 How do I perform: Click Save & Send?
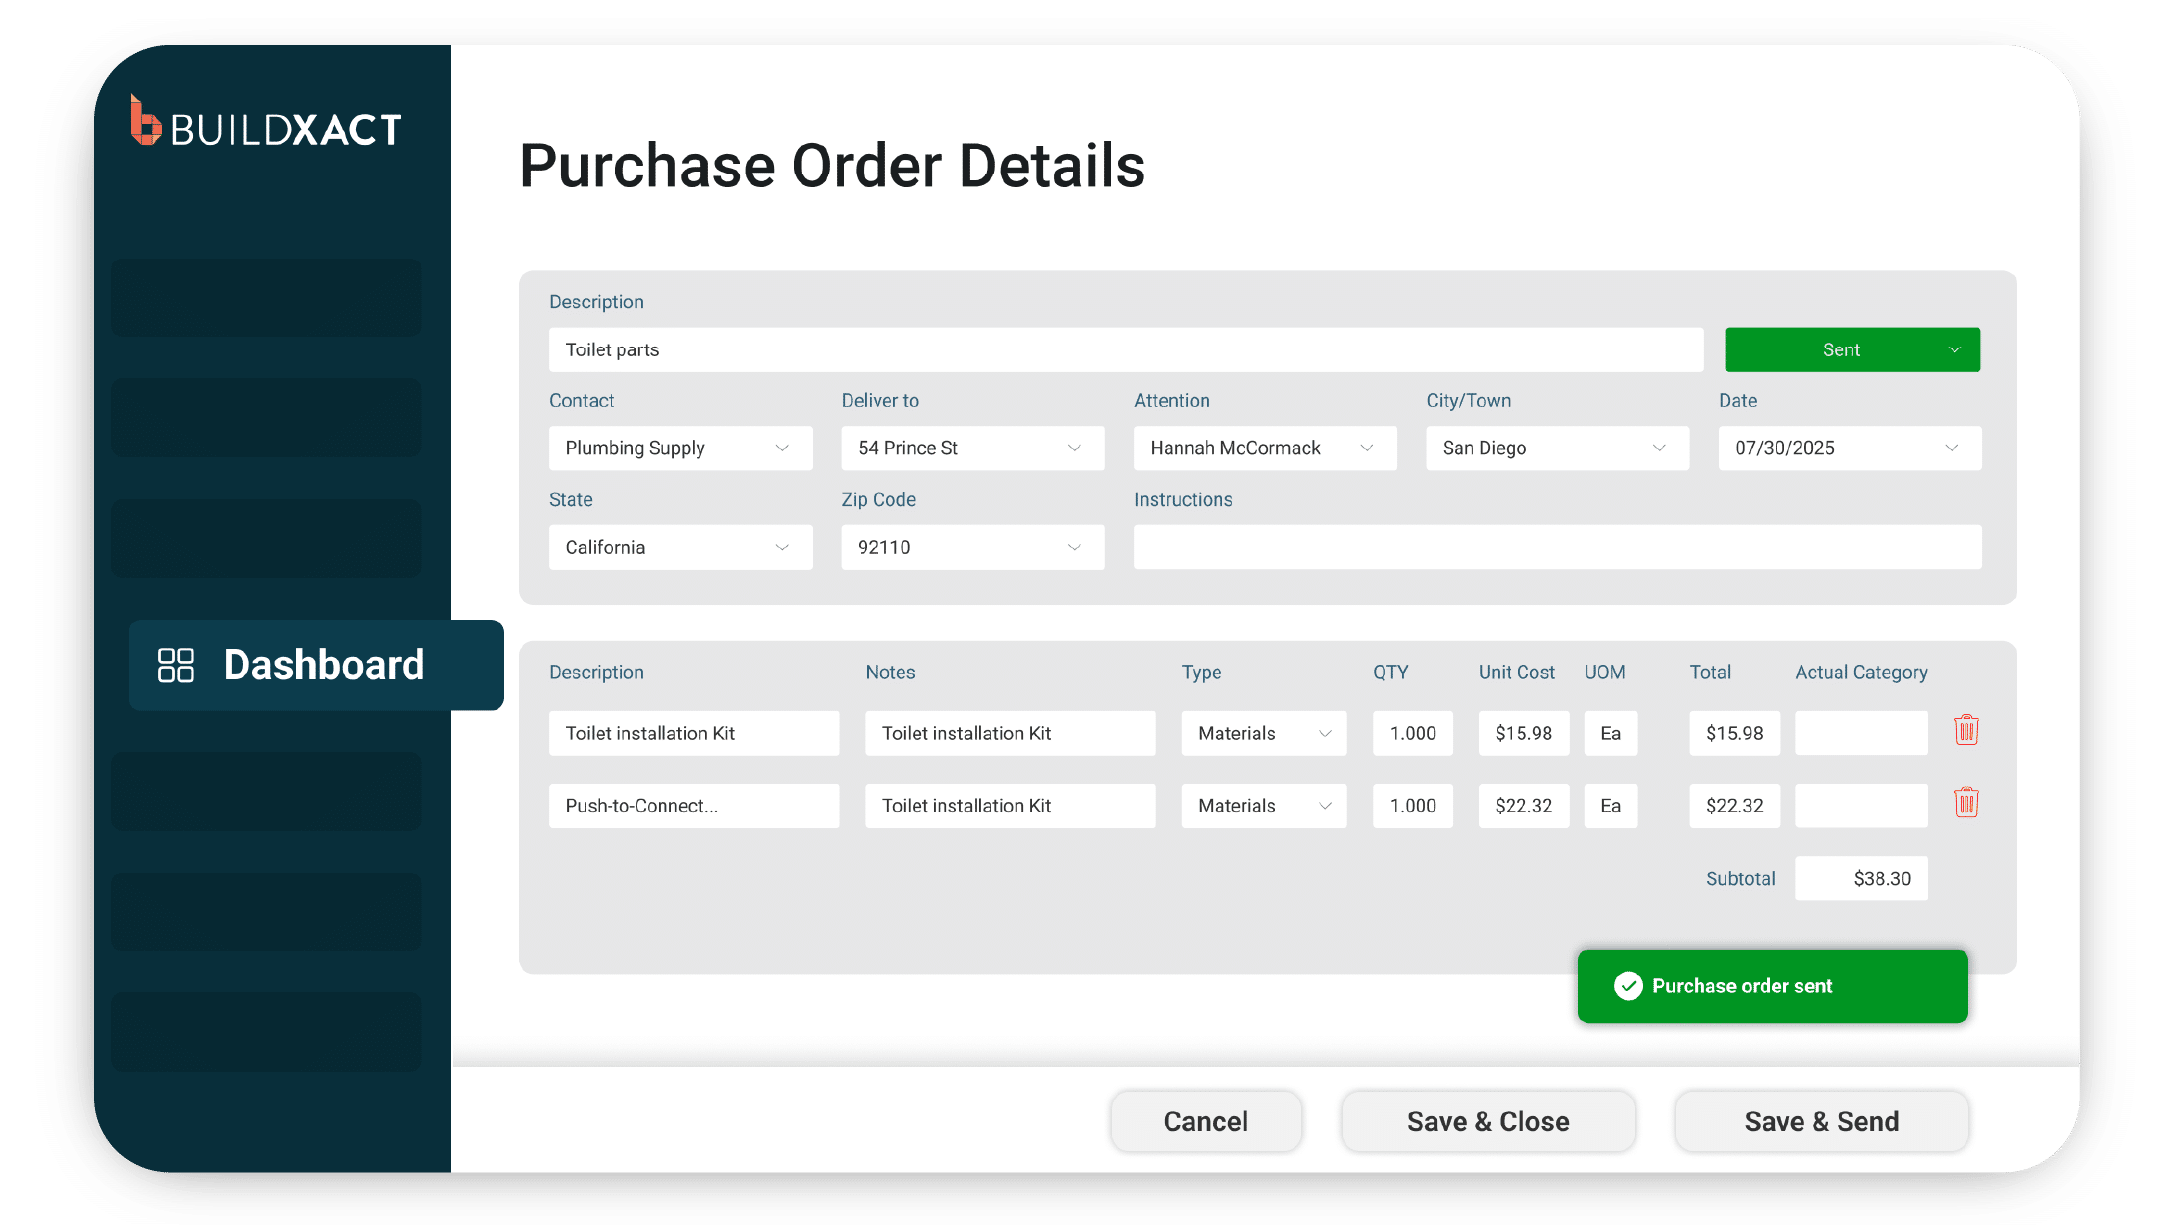pyautogui.click(x=1821, y=1120)
